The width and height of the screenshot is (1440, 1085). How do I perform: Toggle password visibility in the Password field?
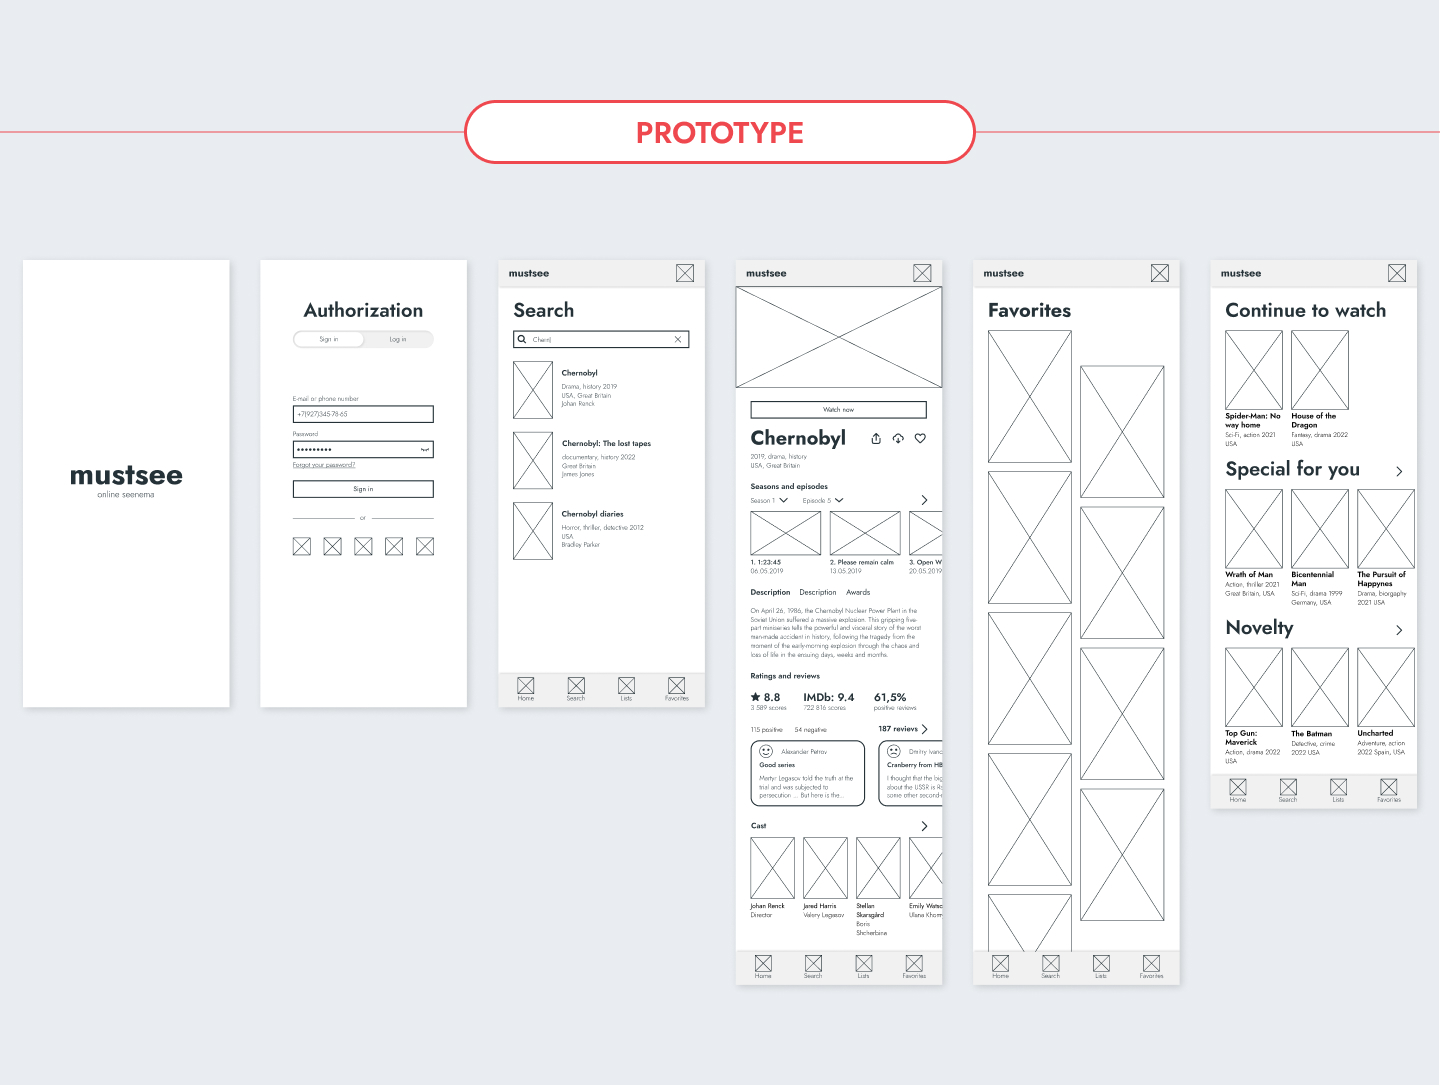425,450
